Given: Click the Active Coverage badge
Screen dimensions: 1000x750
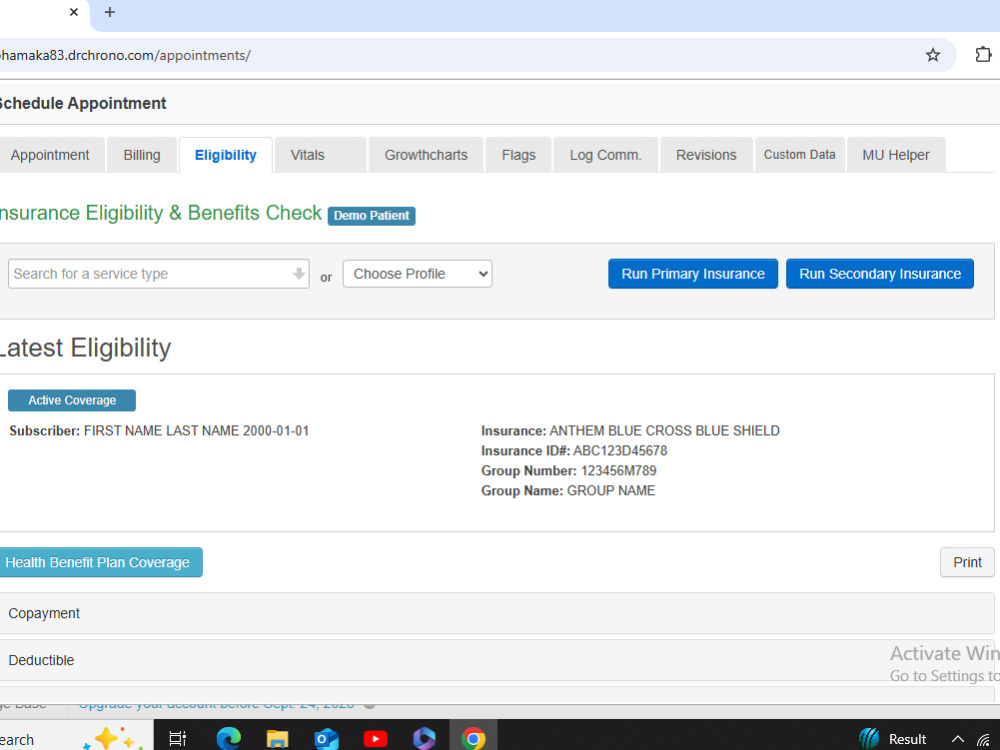Looking at the screenshot, I should (72, 401).
